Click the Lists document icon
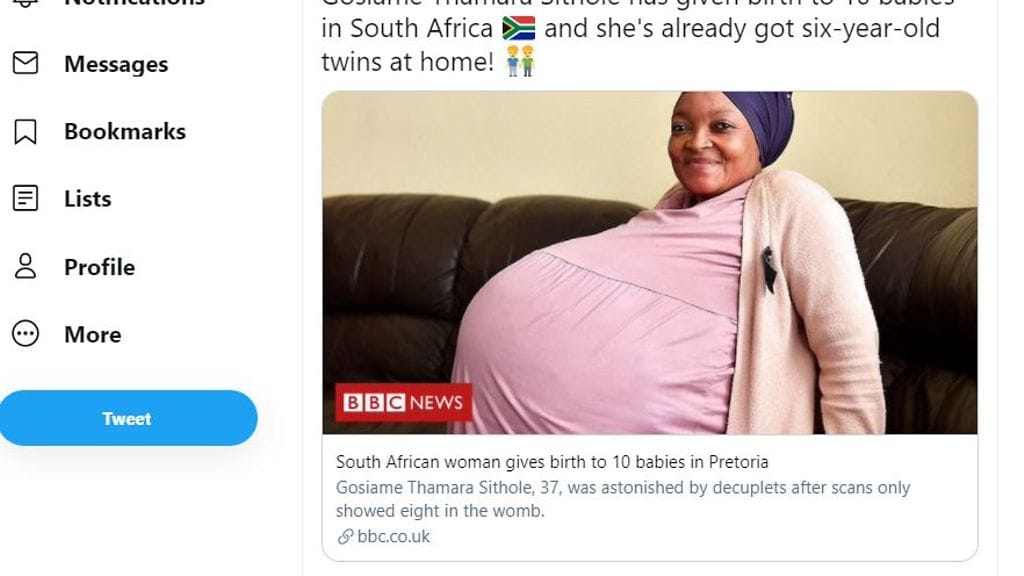The image size is (1024, 576). (25, 198)
